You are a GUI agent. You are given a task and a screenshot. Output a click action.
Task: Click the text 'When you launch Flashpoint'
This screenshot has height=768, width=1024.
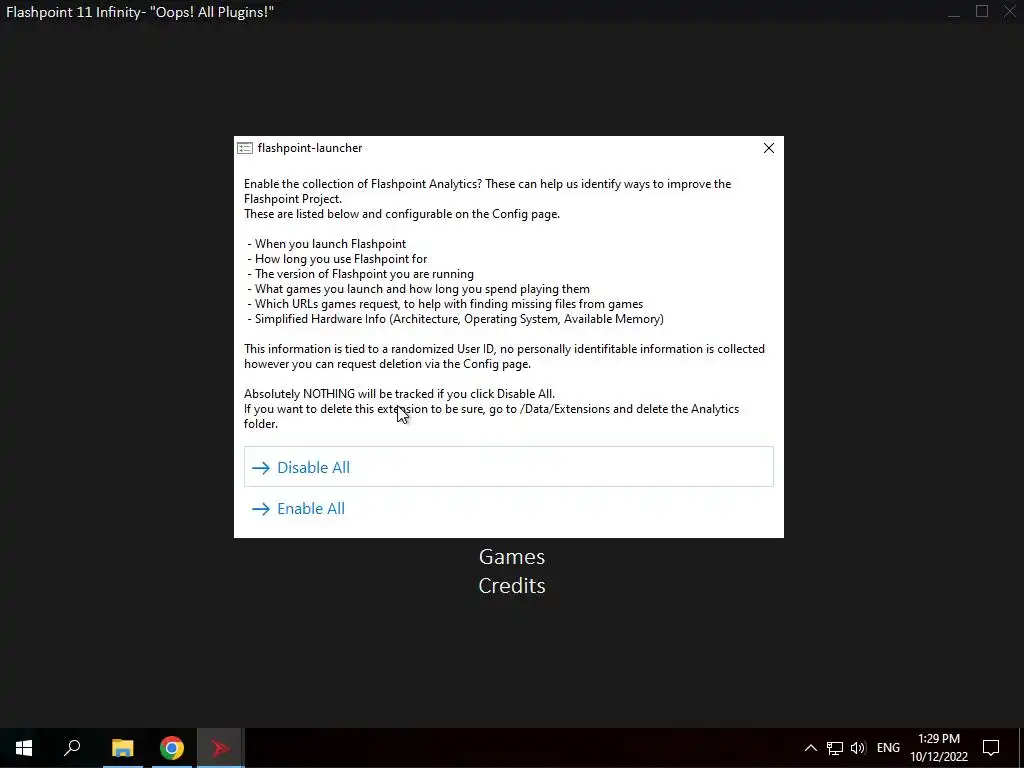pyautogui.click(x=330, y=244)
